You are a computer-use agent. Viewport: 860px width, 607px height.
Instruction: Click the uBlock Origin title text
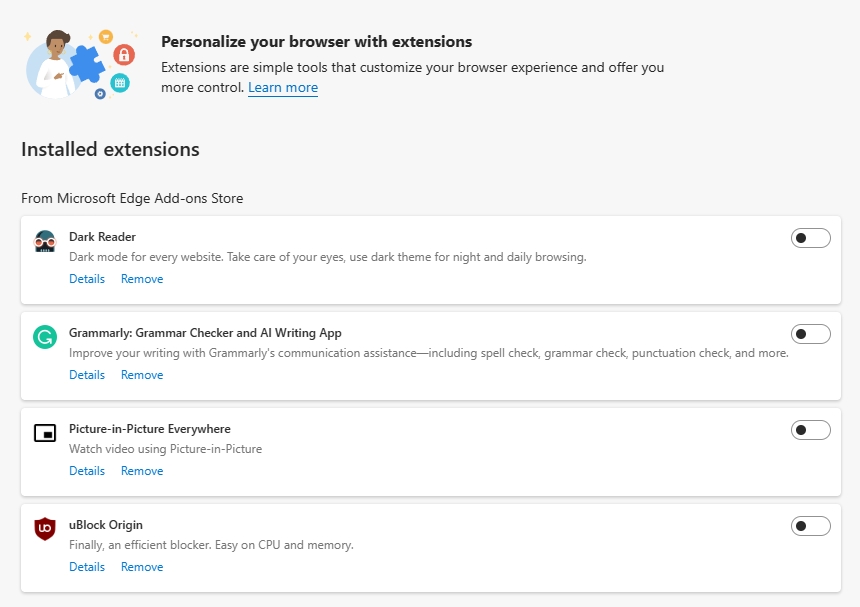pyautogui.click(x=106, y=525)
